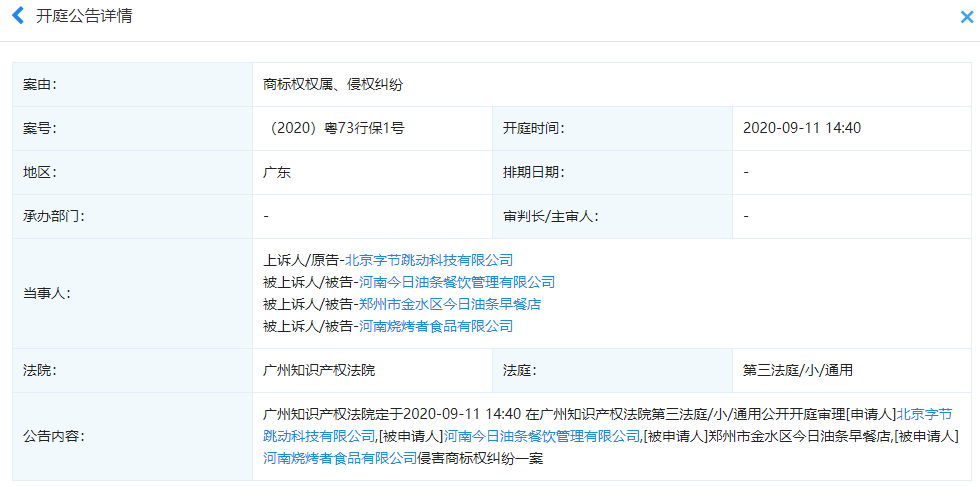980x486 pixels.
Task: Click the hearing time value 2020-09-11 14:40
Action: pos(802,128)
